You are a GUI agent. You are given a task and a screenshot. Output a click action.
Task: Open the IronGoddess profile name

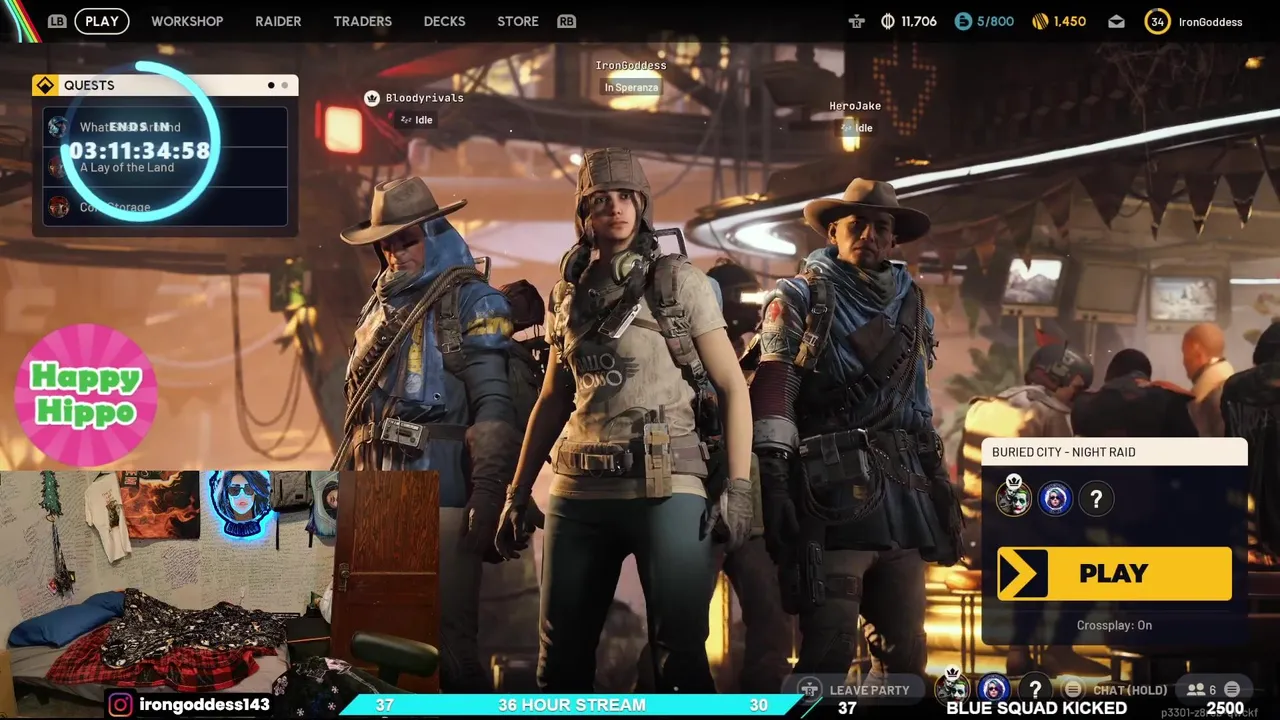1210,21
